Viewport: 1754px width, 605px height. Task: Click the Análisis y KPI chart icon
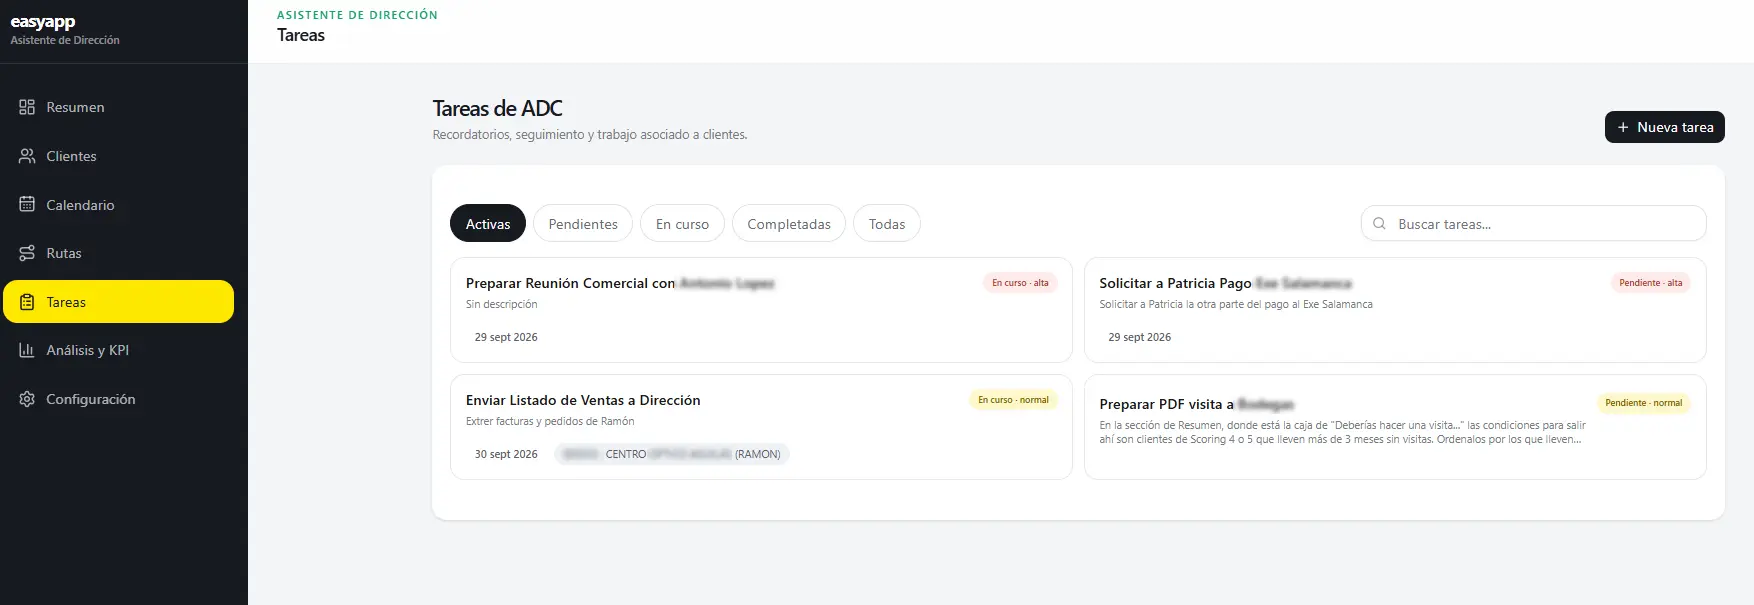[27, 350]
